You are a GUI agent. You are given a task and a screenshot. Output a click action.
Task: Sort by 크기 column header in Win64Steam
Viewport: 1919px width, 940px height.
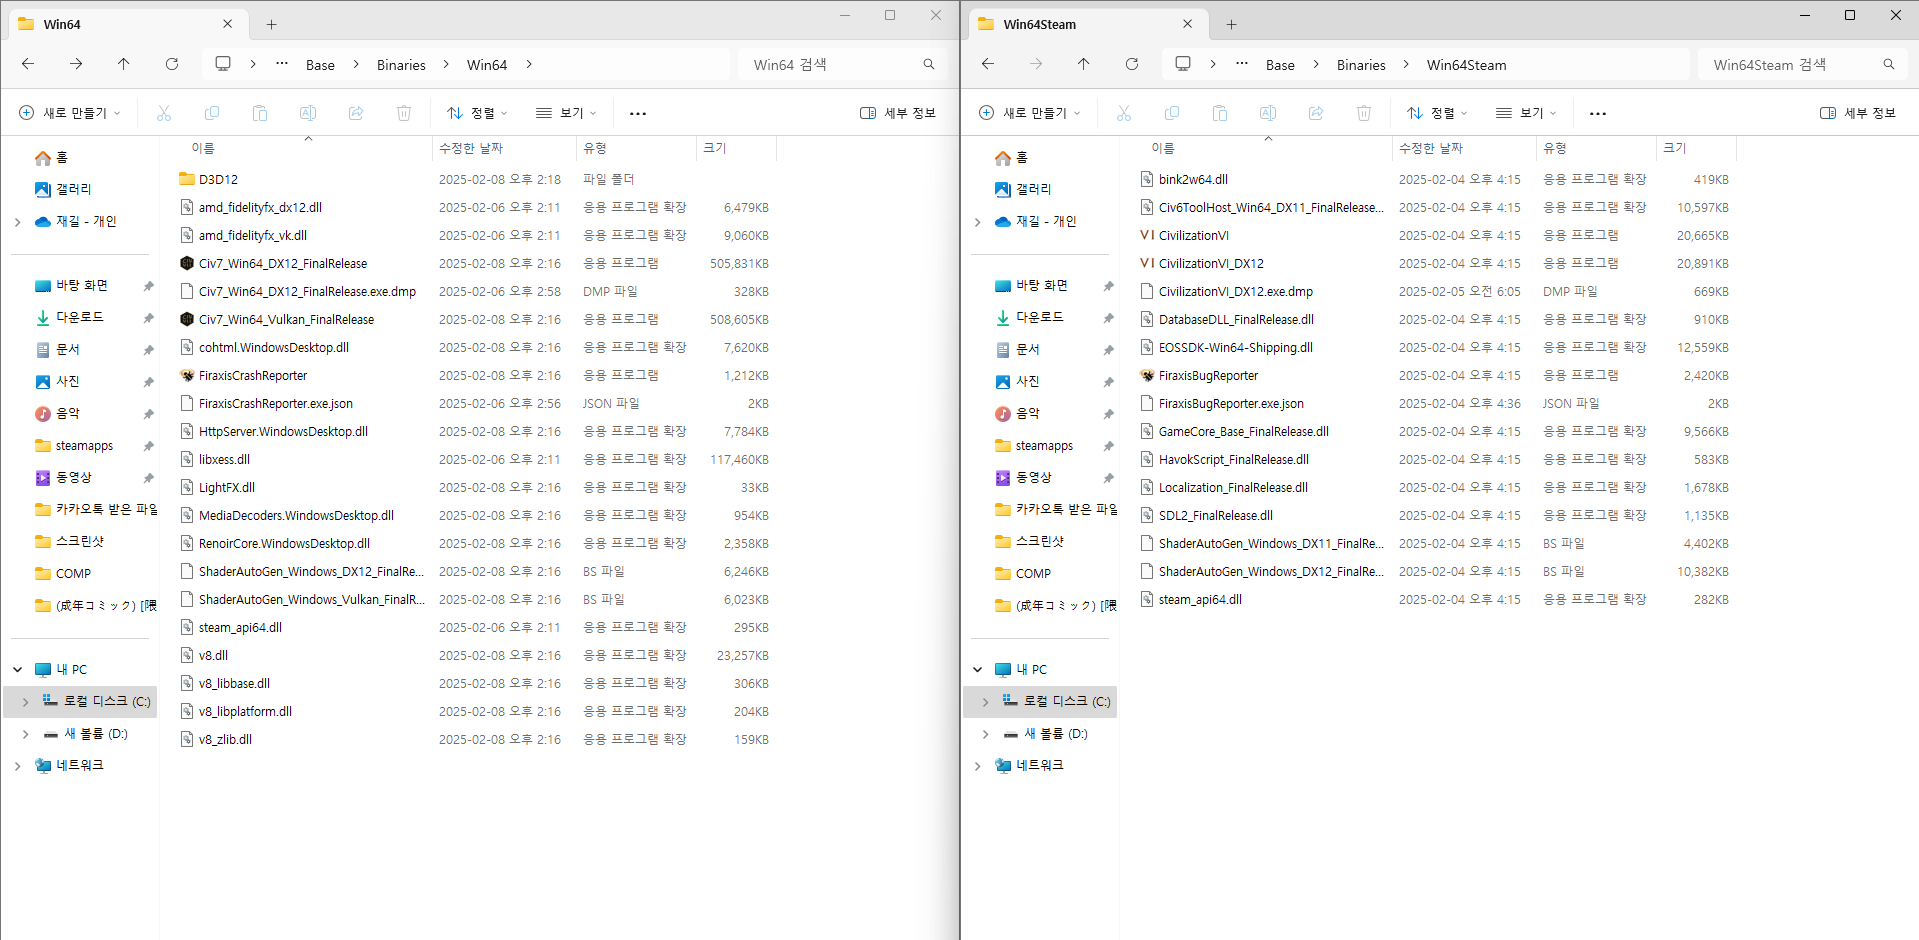click(1675, 148)
